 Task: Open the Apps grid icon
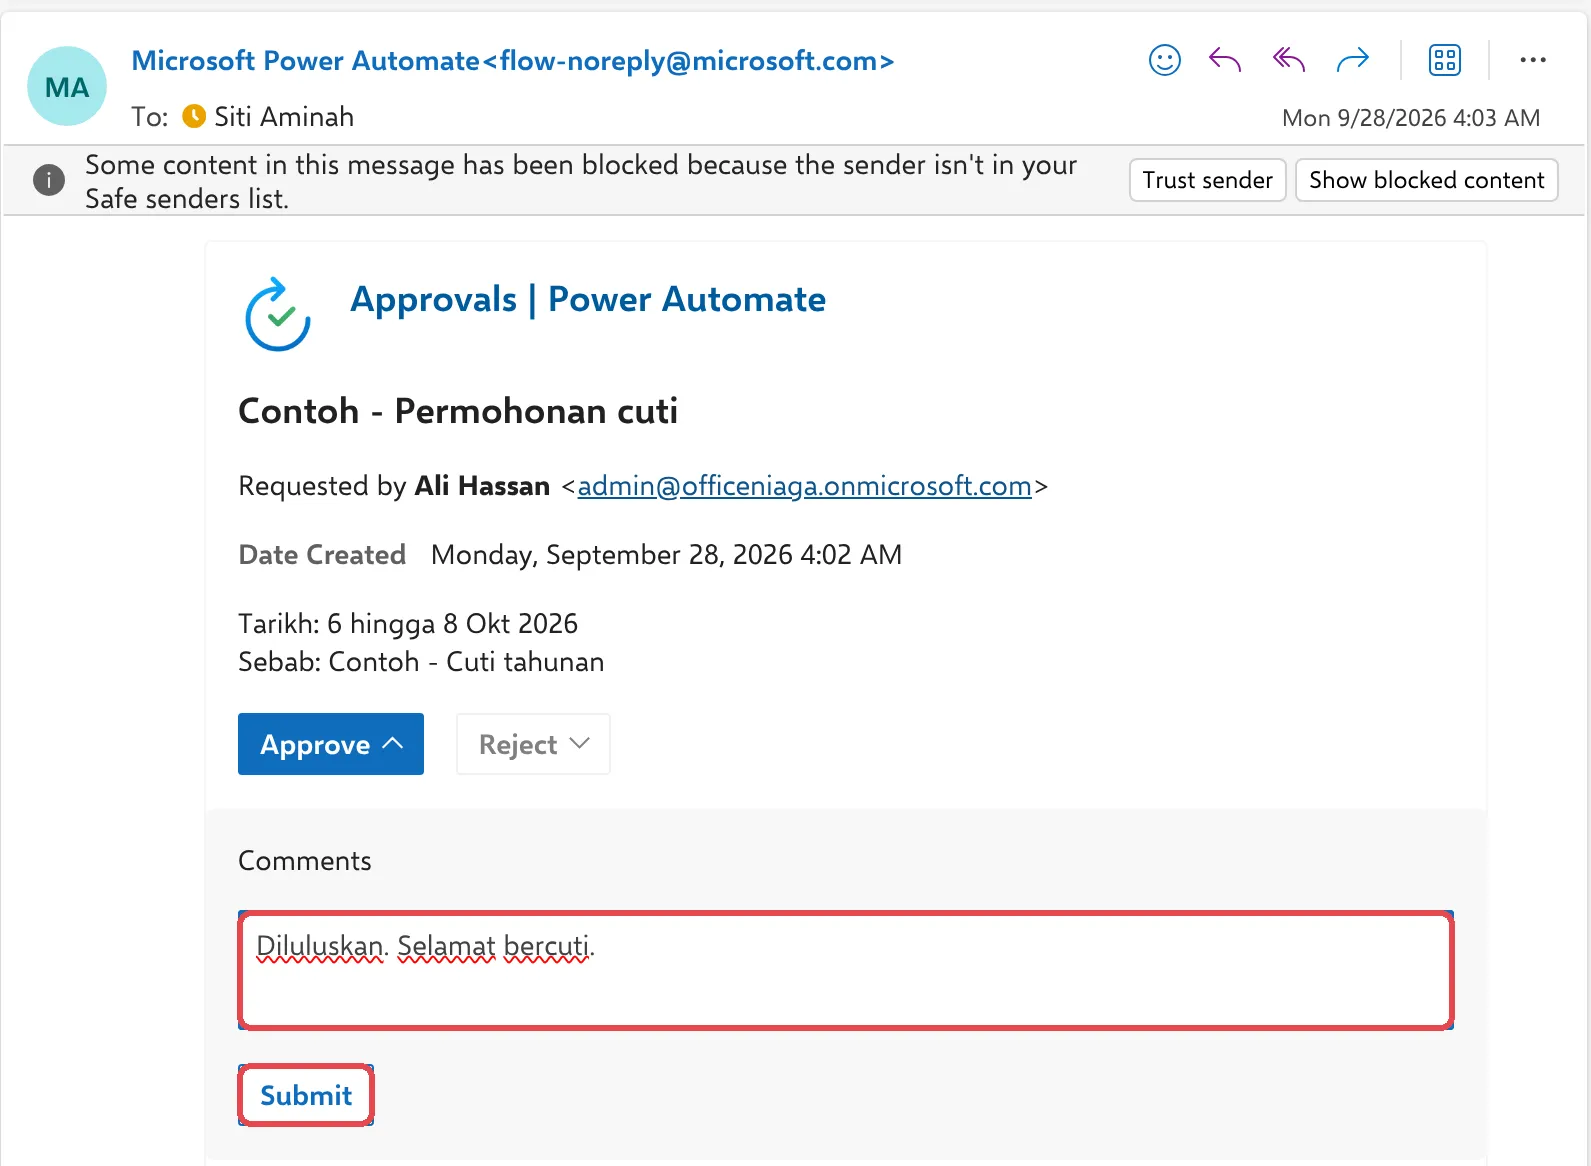click(x=1445, y=61)
